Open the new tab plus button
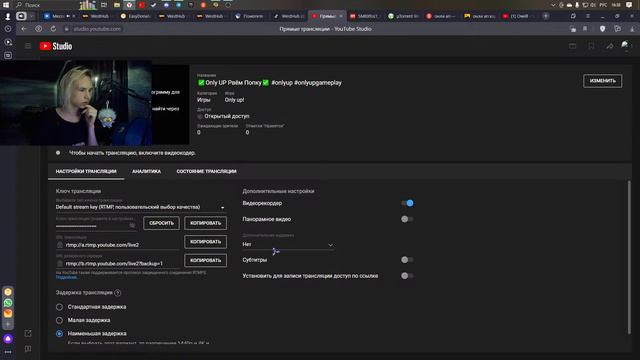 (546, 16)
